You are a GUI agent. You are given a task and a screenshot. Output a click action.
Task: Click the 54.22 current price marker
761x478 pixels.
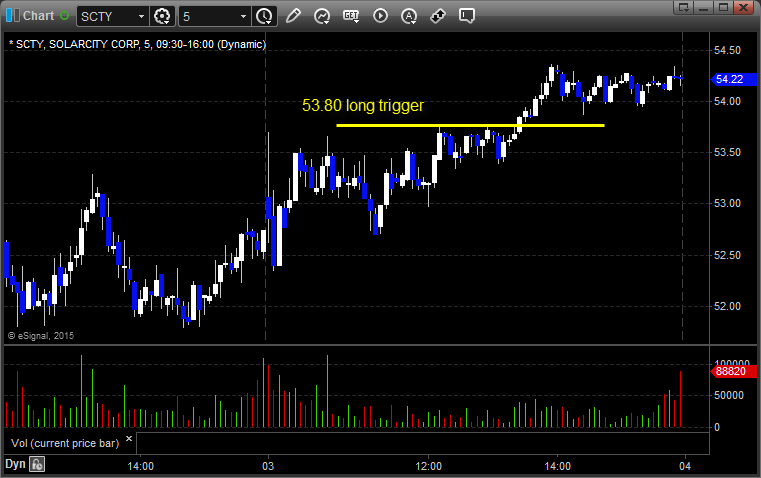[x=733, y=79]
